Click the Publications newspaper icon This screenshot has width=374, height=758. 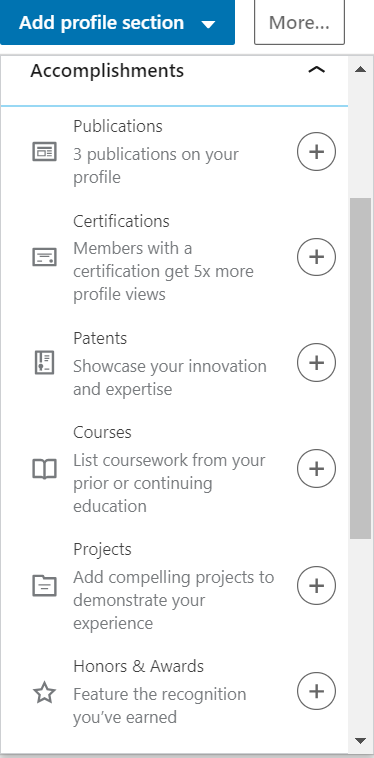(44, 152)
